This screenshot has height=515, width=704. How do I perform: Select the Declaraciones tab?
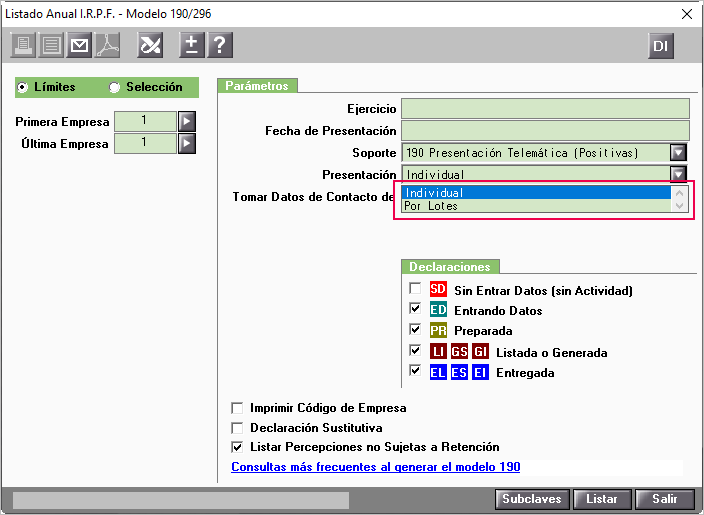click(449, 267)
